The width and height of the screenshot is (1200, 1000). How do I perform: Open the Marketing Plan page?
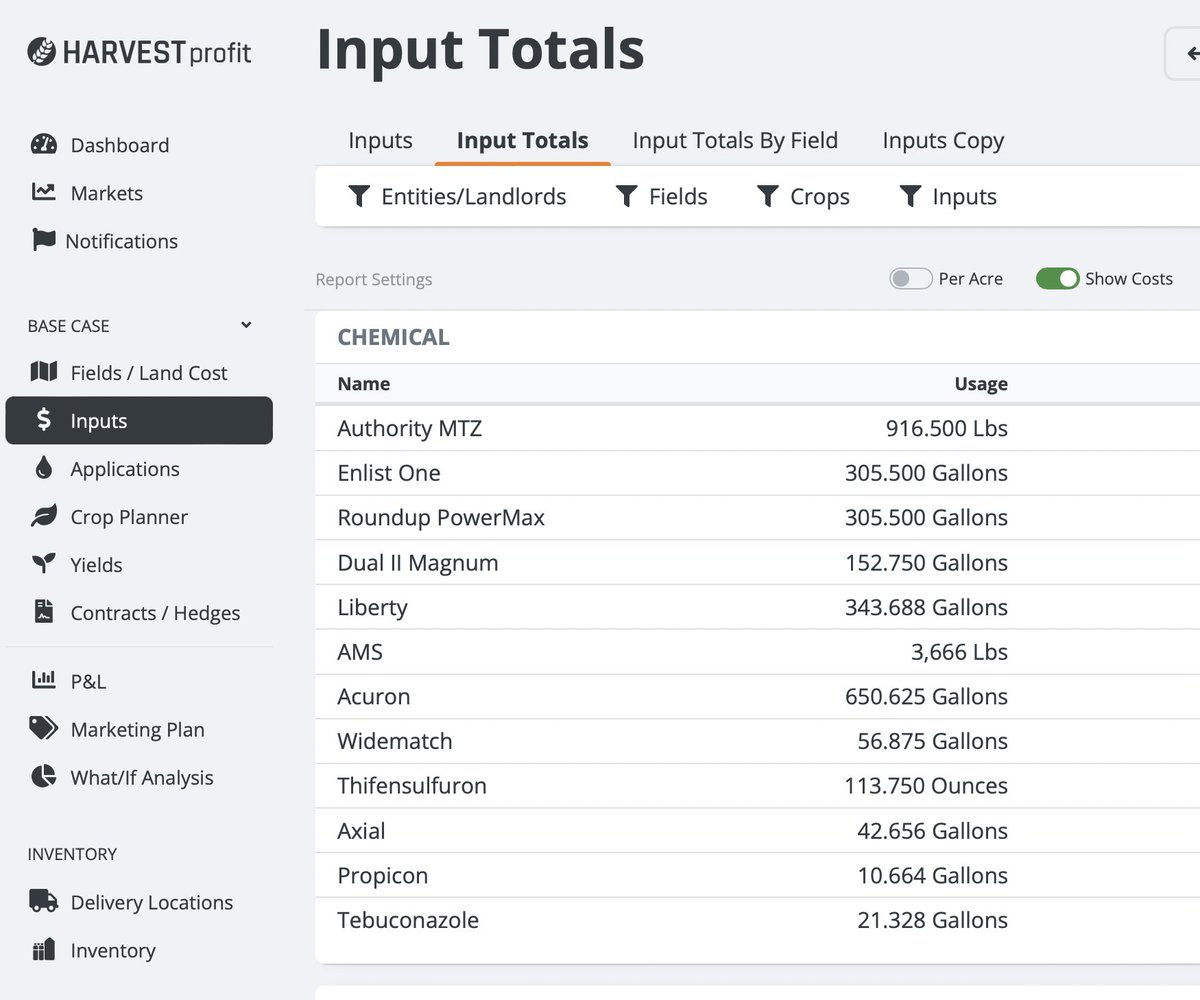pos(139,729)
